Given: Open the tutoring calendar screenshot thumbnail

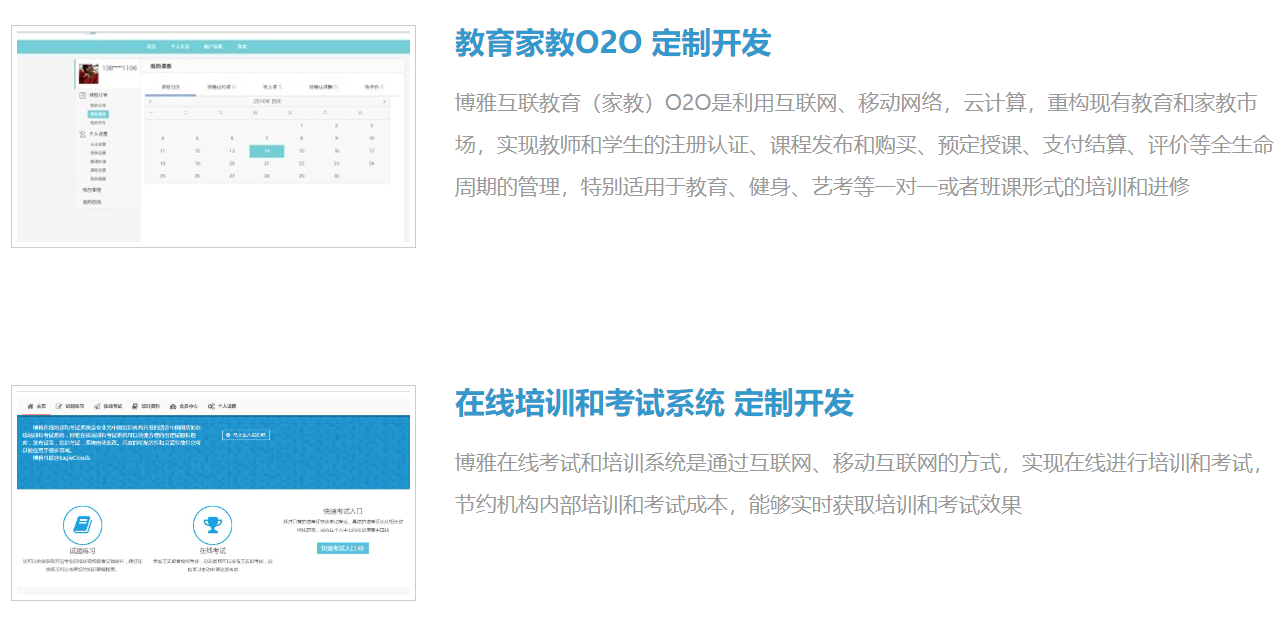Looking at the screenshot, I should point(213,137).
